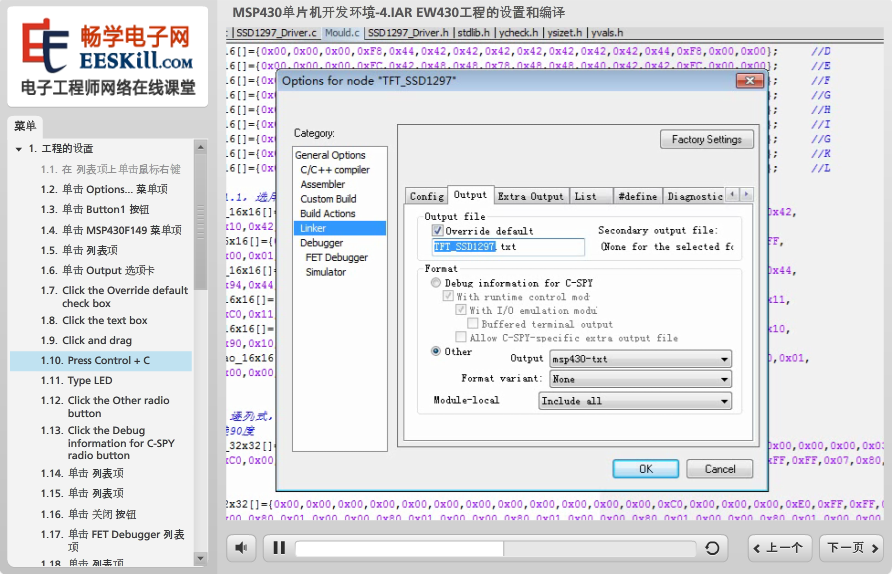The width and height of the screenshot is (892, 574).
Task: Open step 1.2 单击 Options... 菜单项
Action: (x=104, y=189)
